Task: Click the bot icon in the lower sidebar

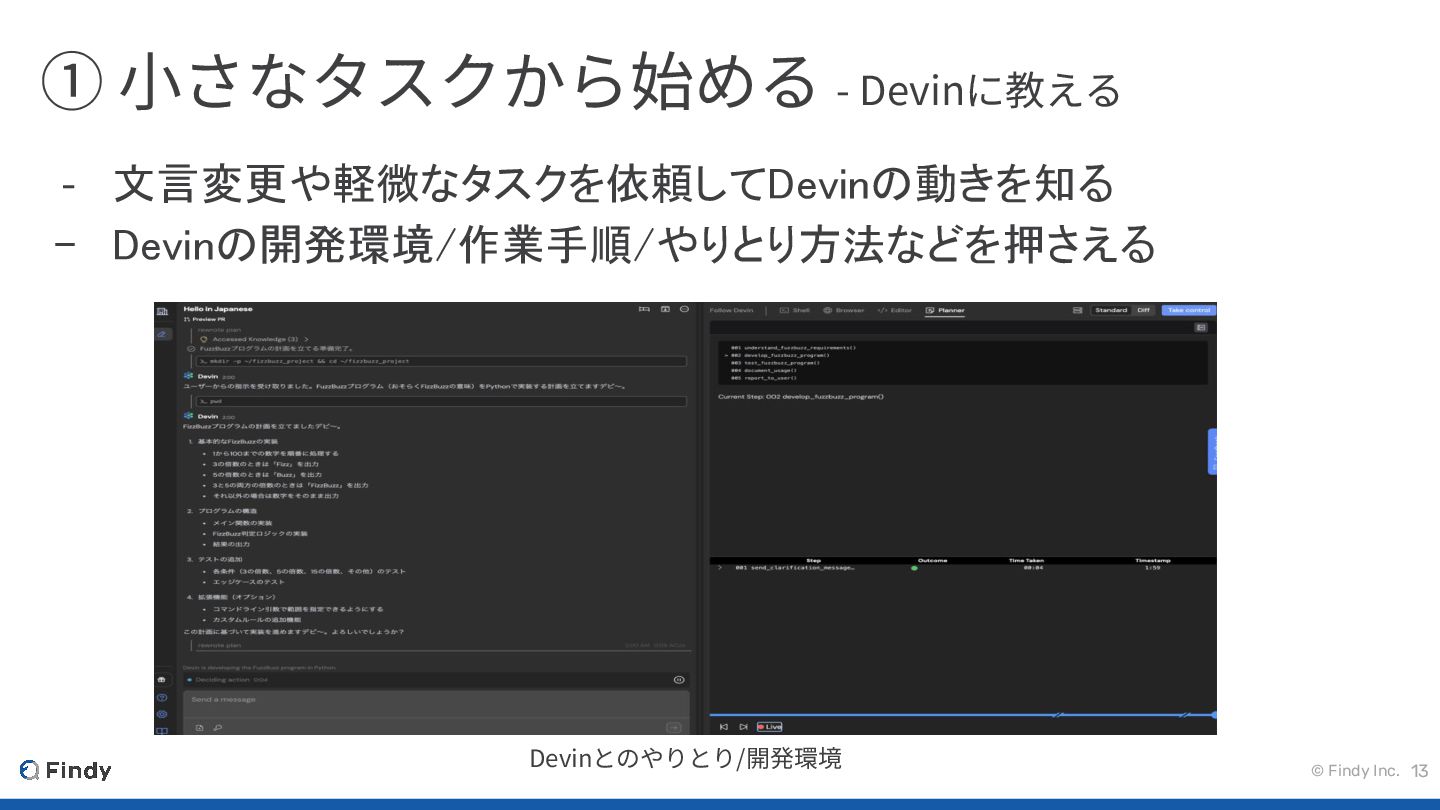Action: tap(162, 680)
